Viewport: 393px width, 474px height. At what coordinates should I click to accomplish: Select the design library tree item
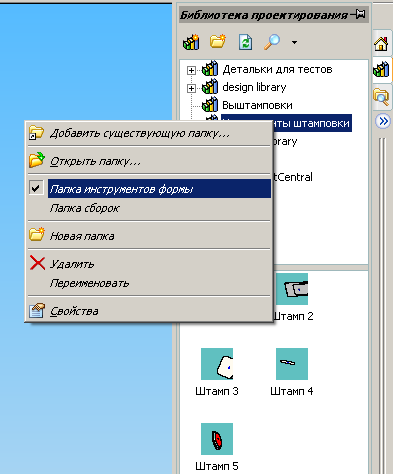click(254, 87)
